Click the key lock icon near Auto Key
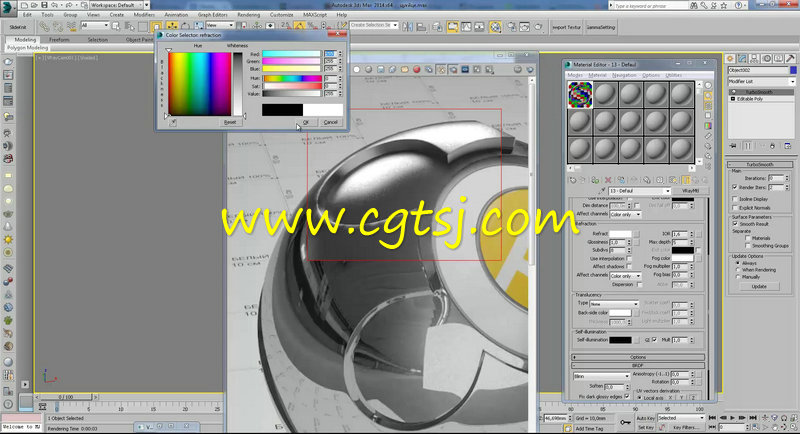This screenshot has height=434, width=800. 625,422
